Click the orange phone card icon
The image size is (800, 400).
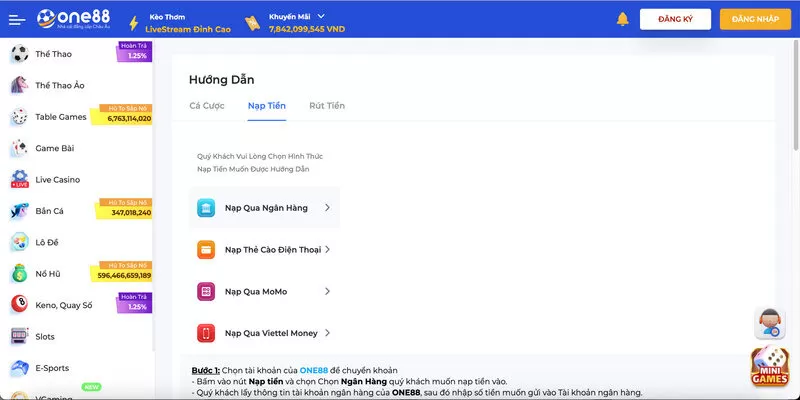click(x=205, y=250)
